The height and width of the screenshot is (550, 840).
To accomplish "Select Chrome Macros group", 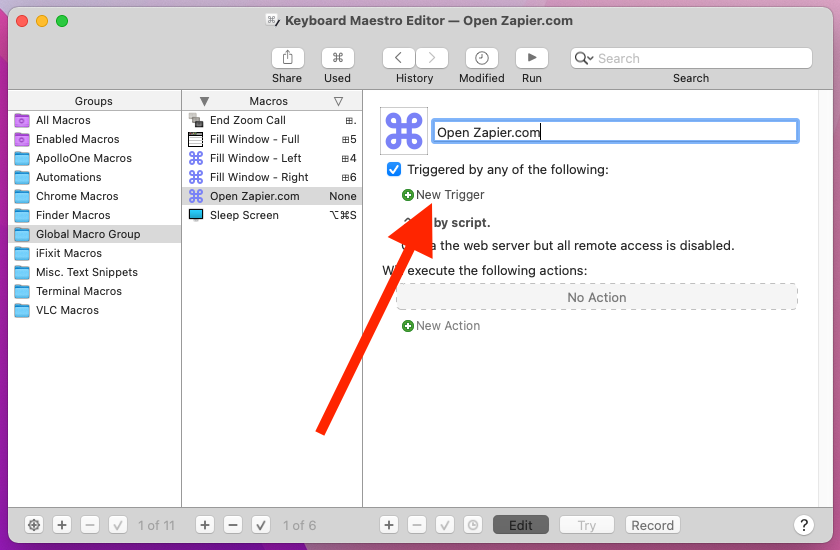I will [x=95, y=196].
